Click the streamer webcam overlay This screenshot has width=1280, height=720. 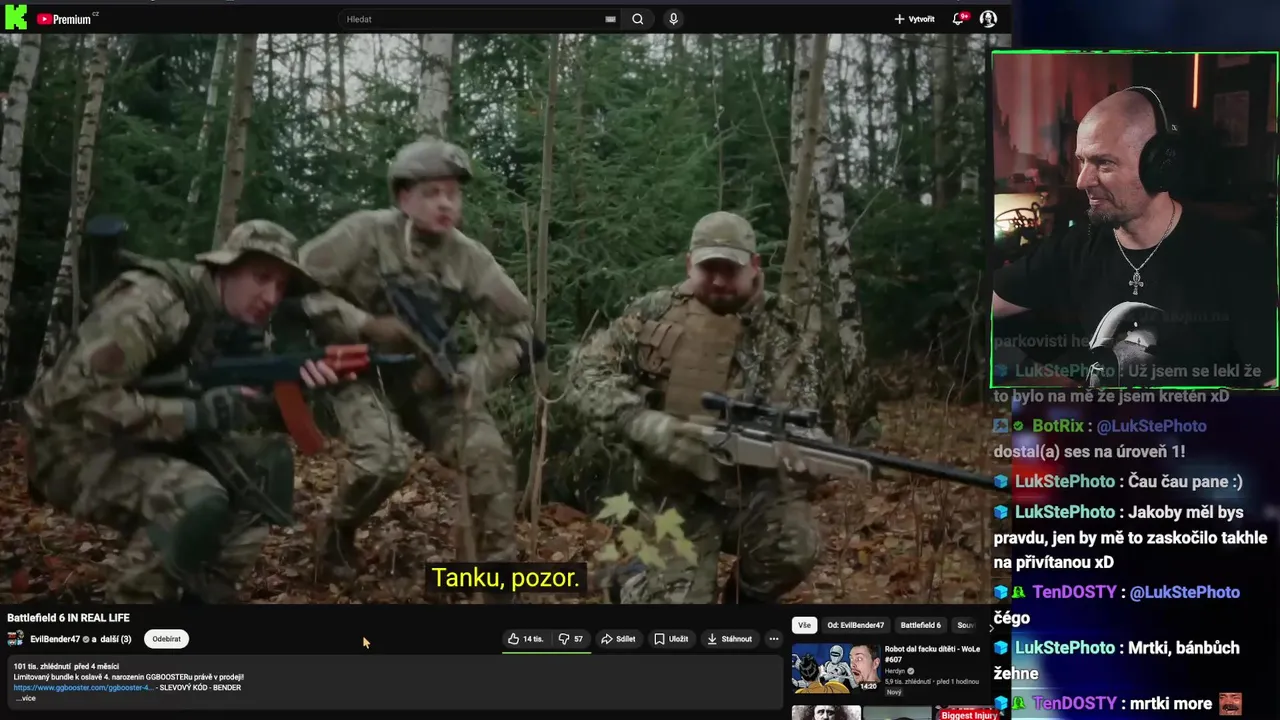click(x=1134, y=220)
